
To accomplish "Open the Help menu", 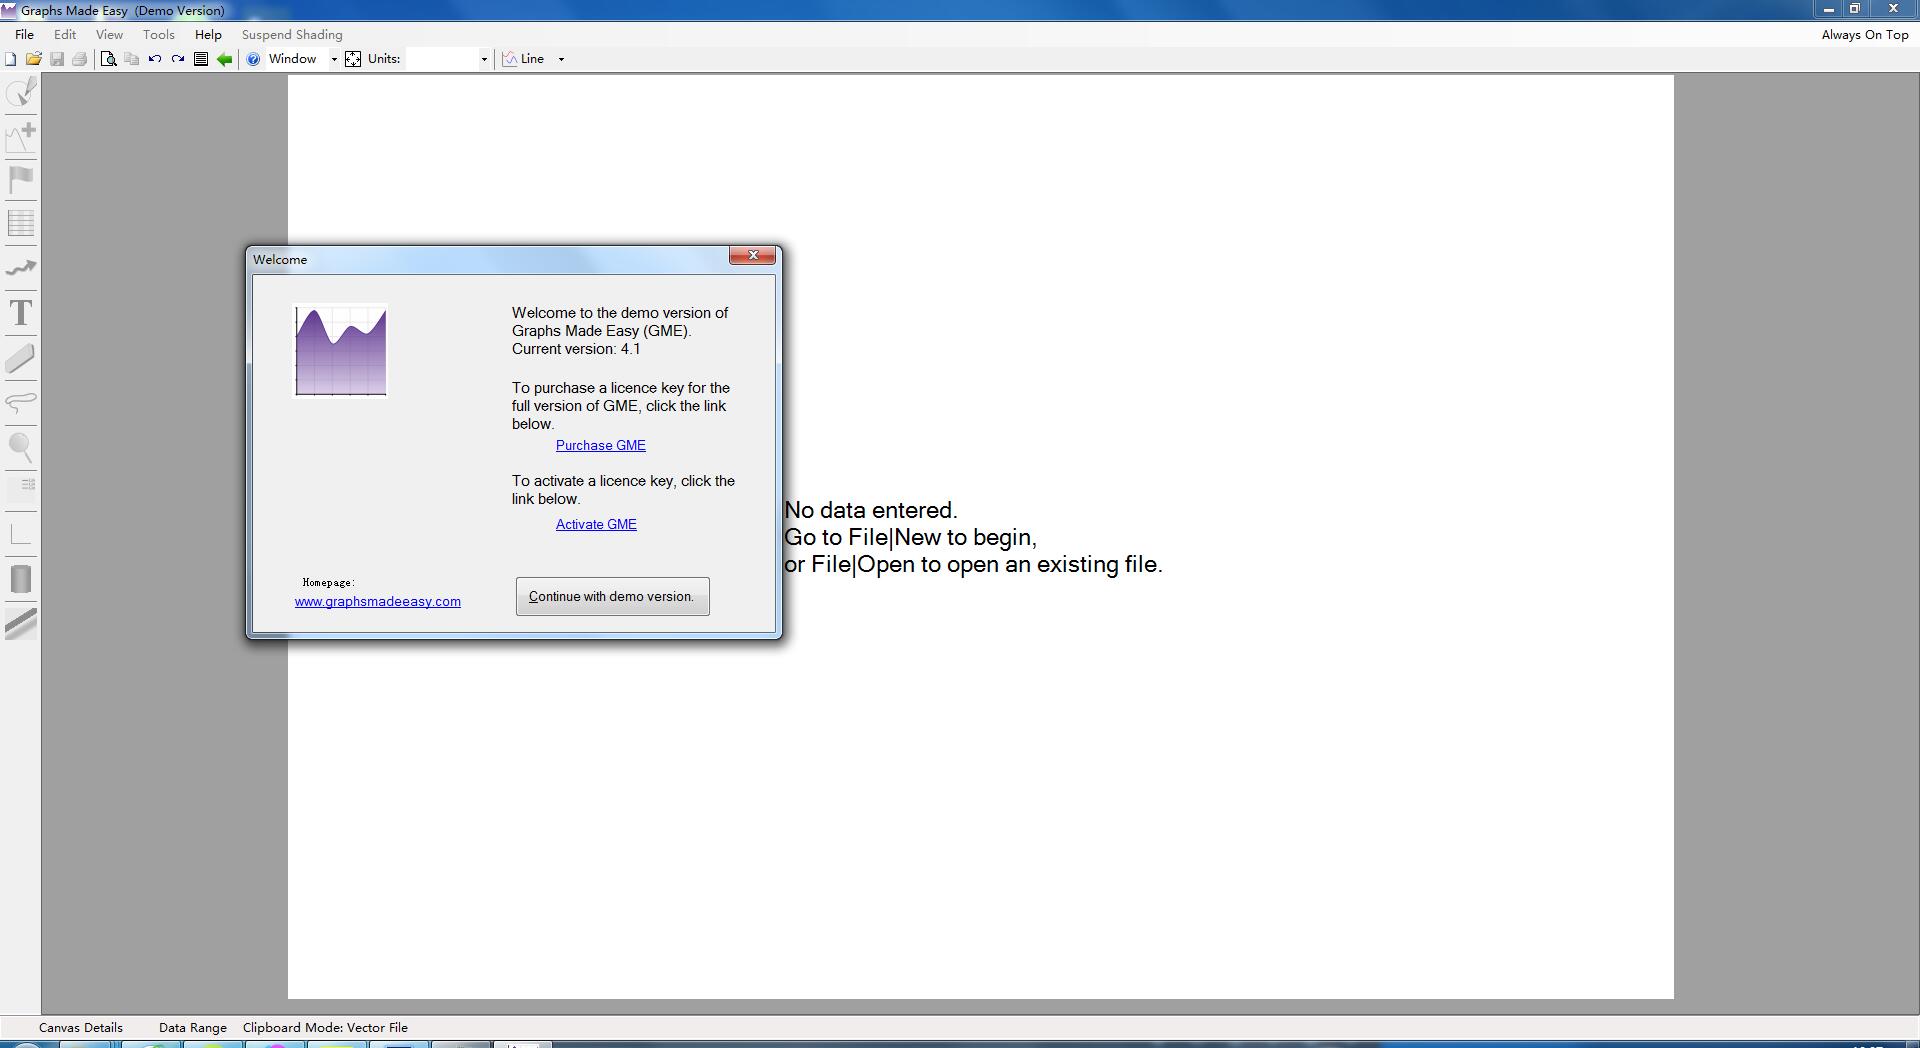I will tap(208, 34).
